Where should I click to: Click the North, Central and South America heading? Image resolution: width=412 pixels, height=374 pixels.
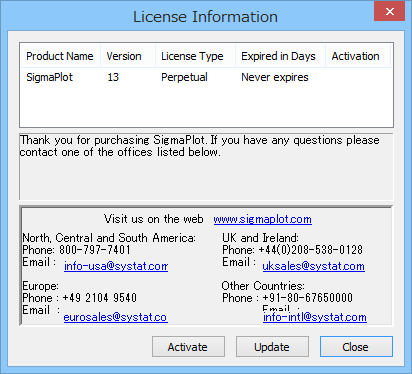pos(109,238)
